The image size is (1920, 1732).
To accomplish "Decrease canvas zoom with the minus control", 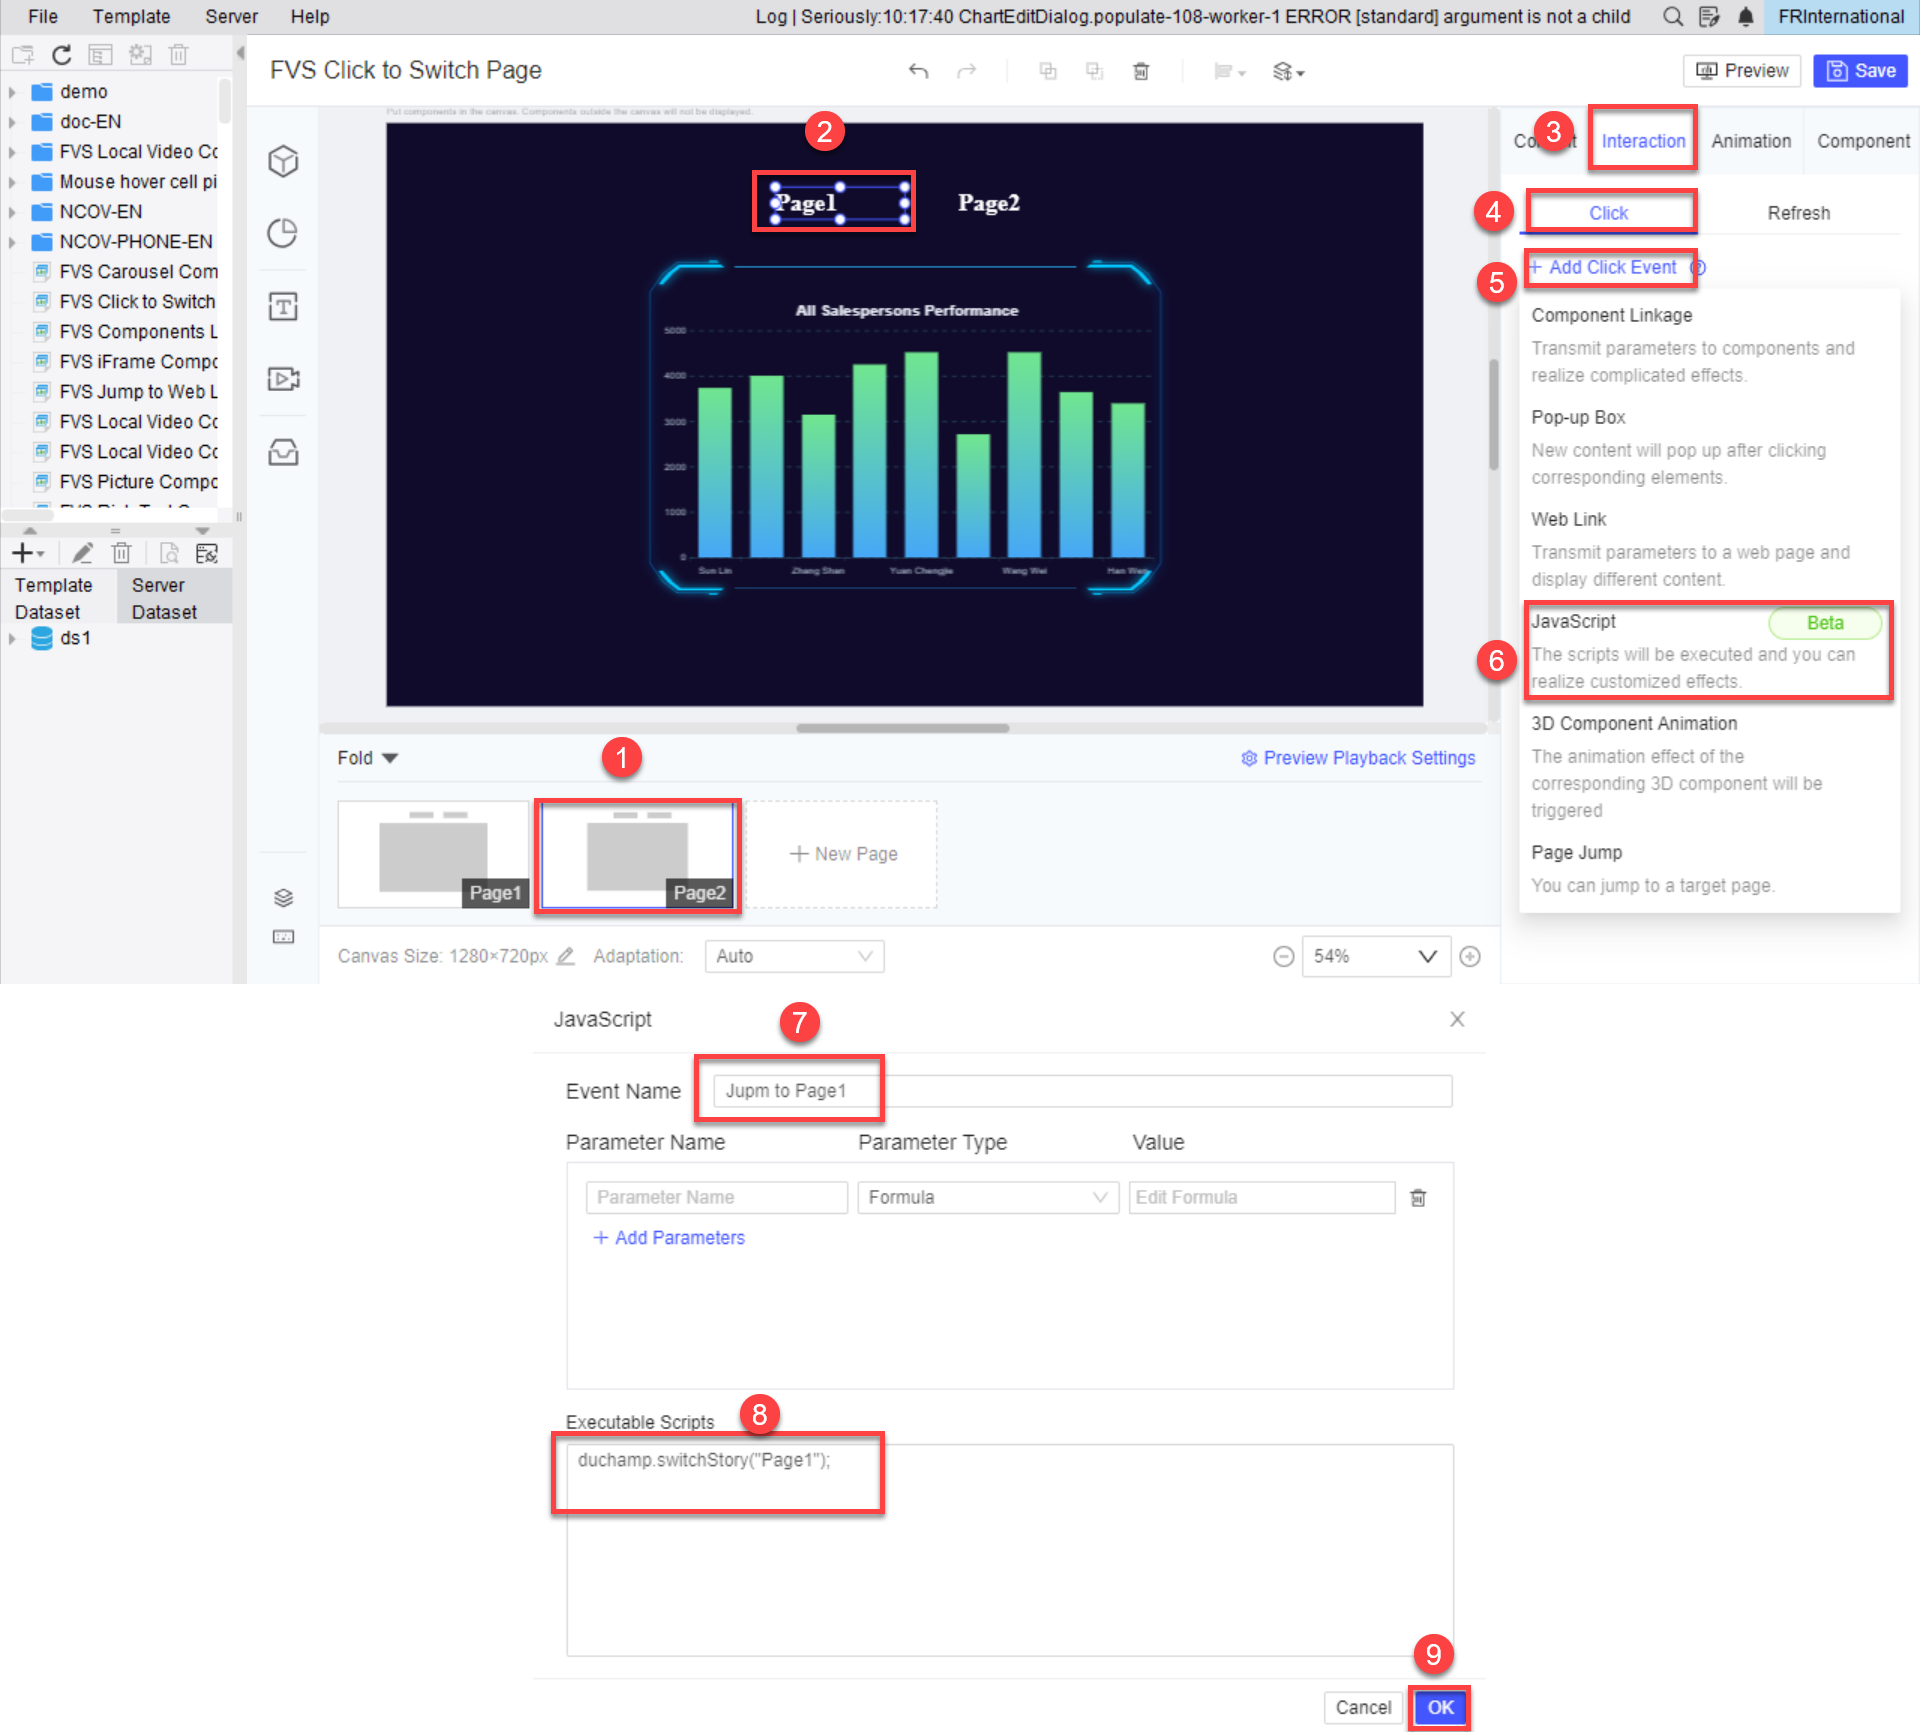I will [1283, 956].
